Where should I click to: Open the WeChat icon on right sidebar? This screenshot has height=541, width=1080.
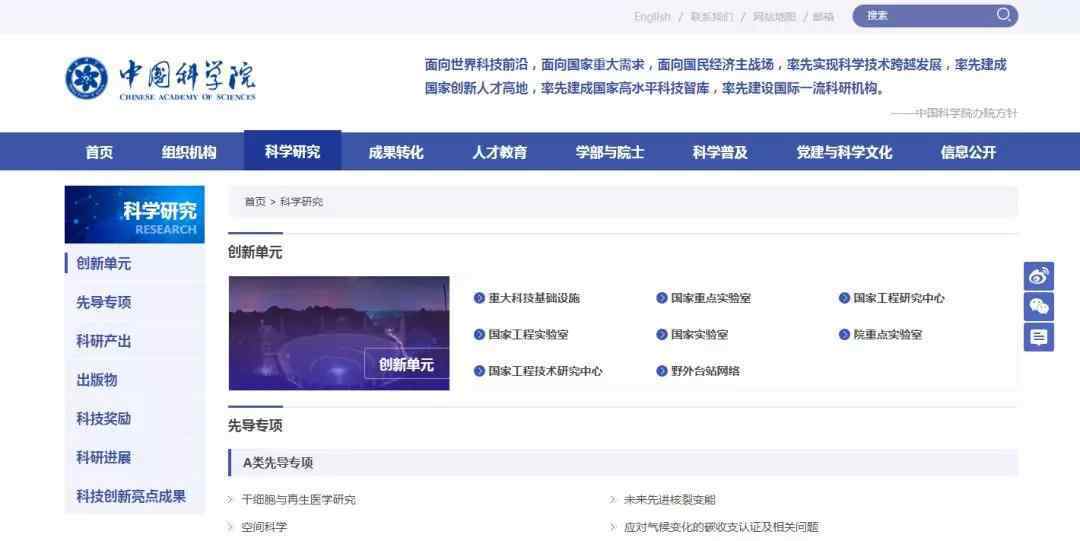[1039, 306]
